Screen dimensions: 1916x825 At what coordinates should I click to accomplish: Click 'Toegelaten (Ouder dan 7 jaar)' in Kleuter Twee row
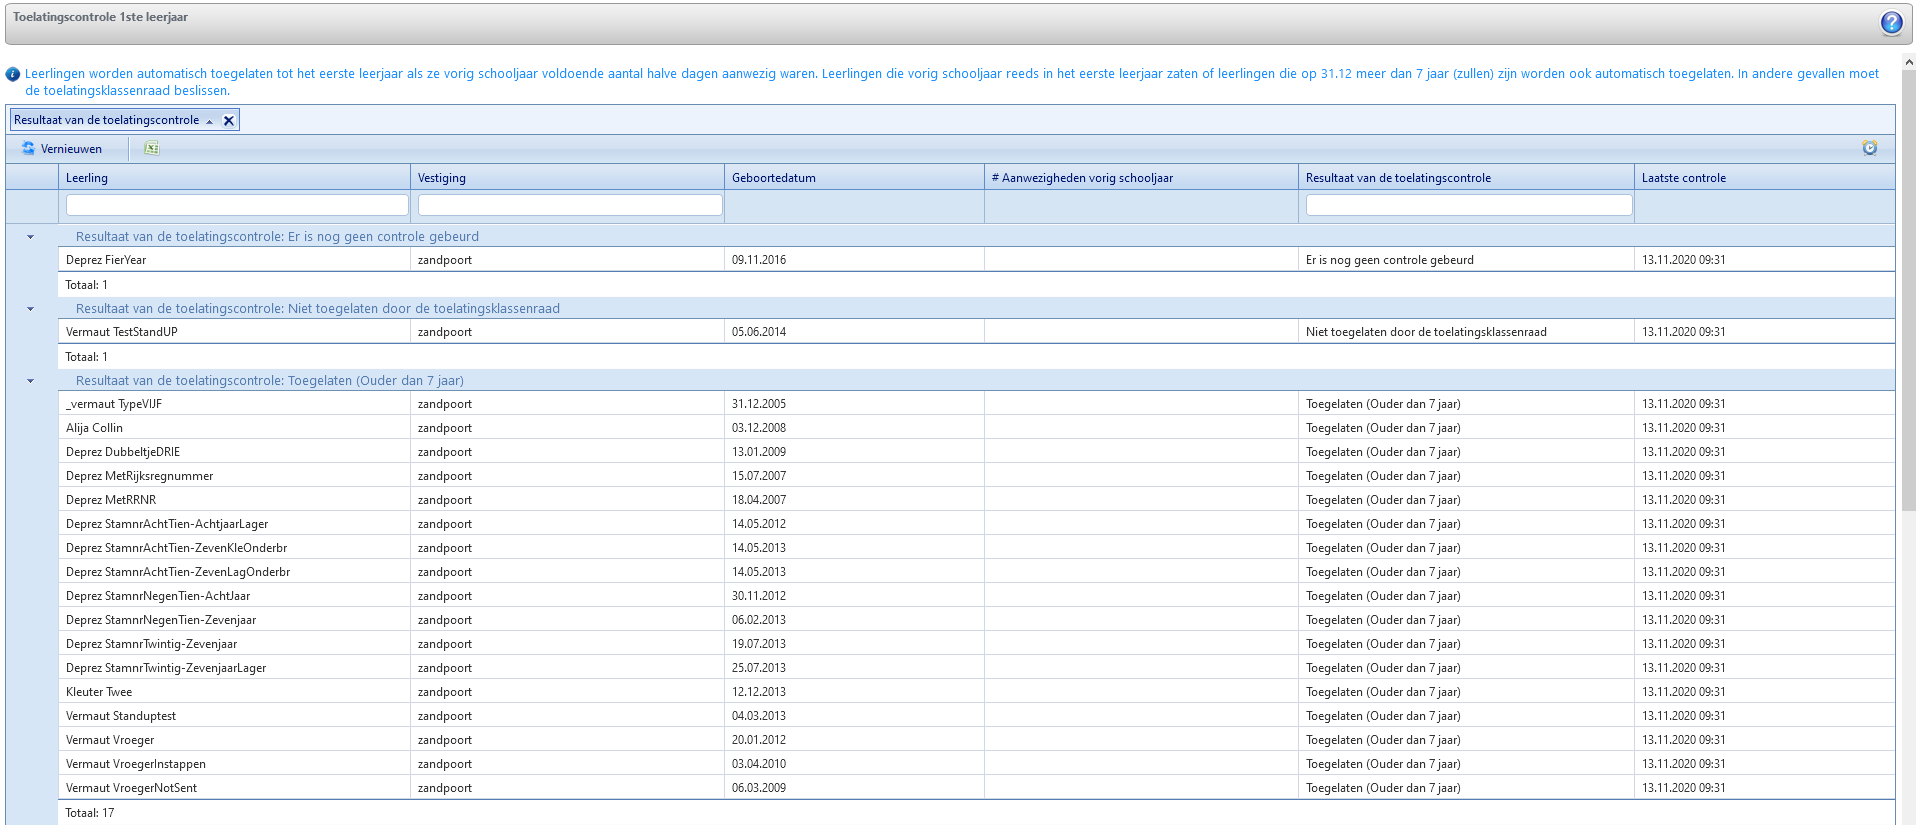pyautogui.click(x=1383, y=692)
